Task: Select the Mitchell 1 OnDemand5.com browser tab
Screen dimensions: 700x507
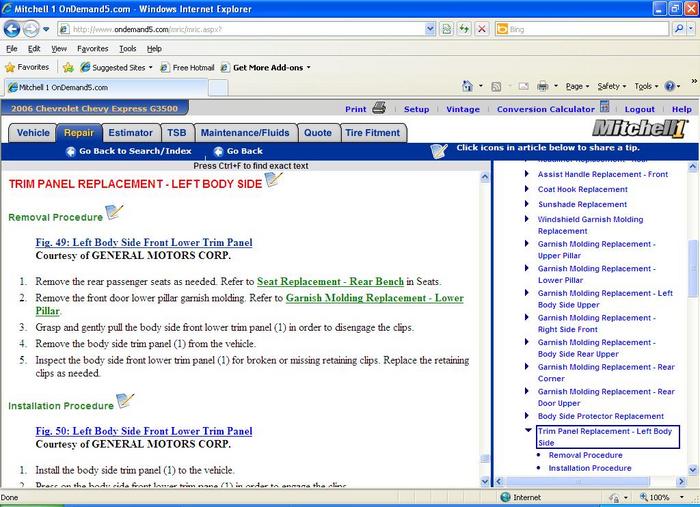Action: [106, 87]
